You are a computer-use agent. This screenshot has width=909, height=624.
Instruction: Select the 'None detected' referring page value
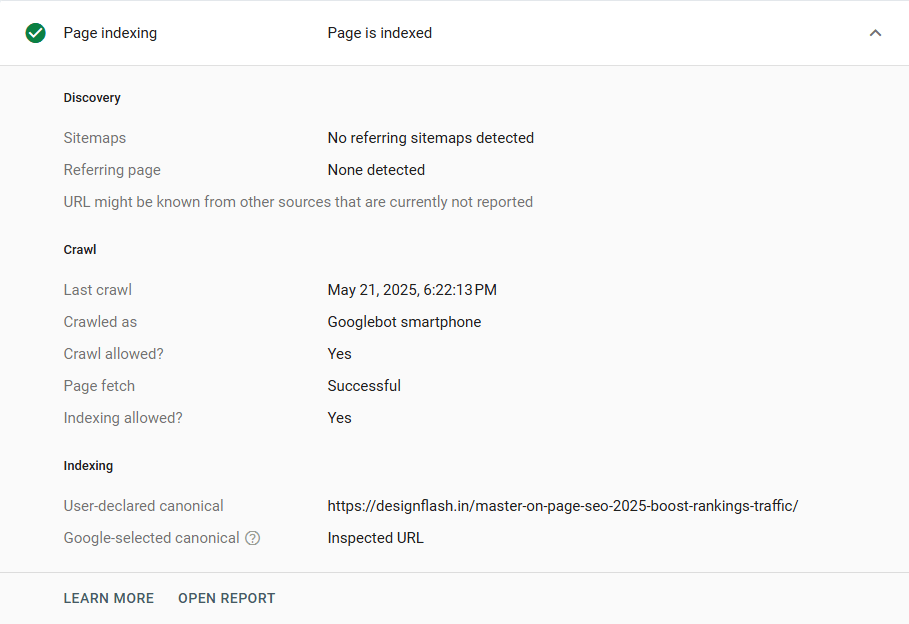[376, 170]
